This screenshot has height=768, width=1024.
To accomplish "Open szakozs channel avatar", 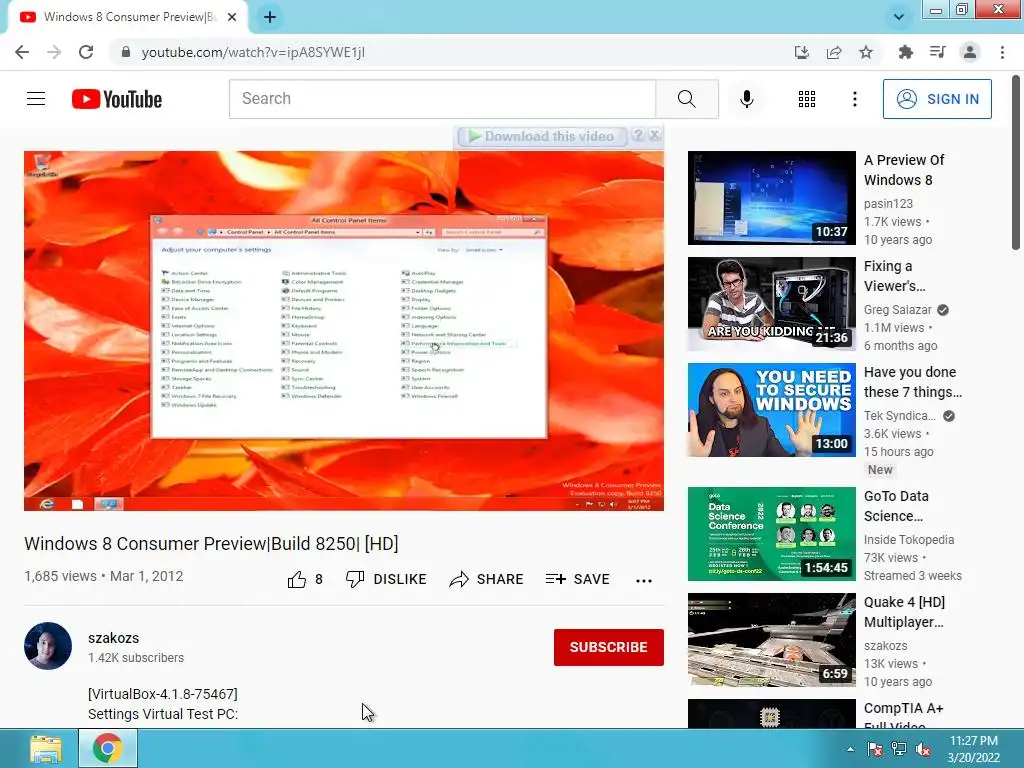I will 48,646.
